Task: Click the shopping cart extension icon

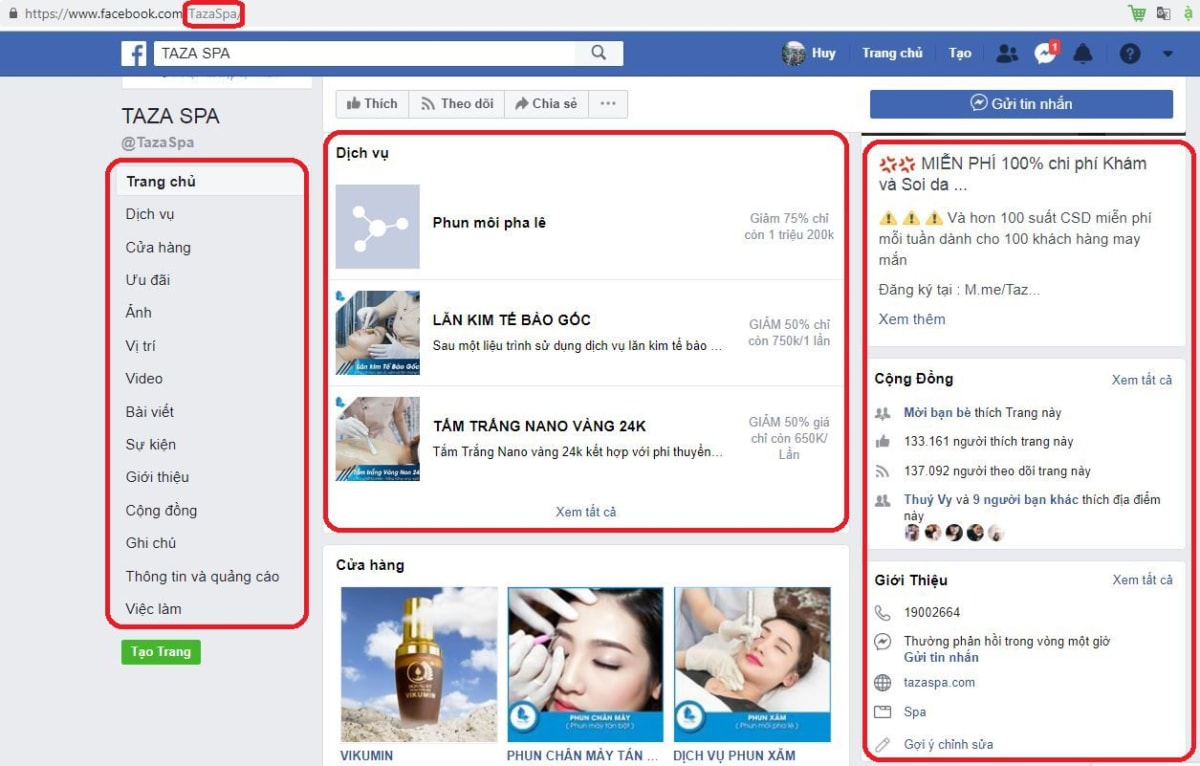Action: [x=1137, y=13]
